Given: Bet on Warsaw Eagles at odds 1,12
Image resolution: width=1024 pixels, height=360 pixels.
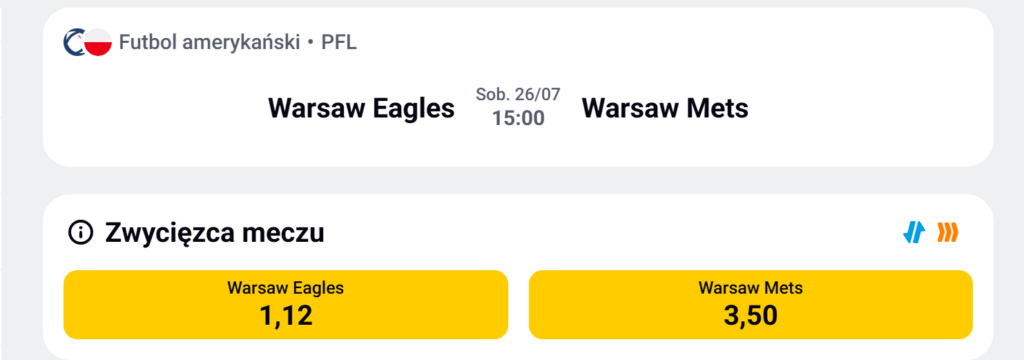Looking at the screenshot, I should (285, 304).
